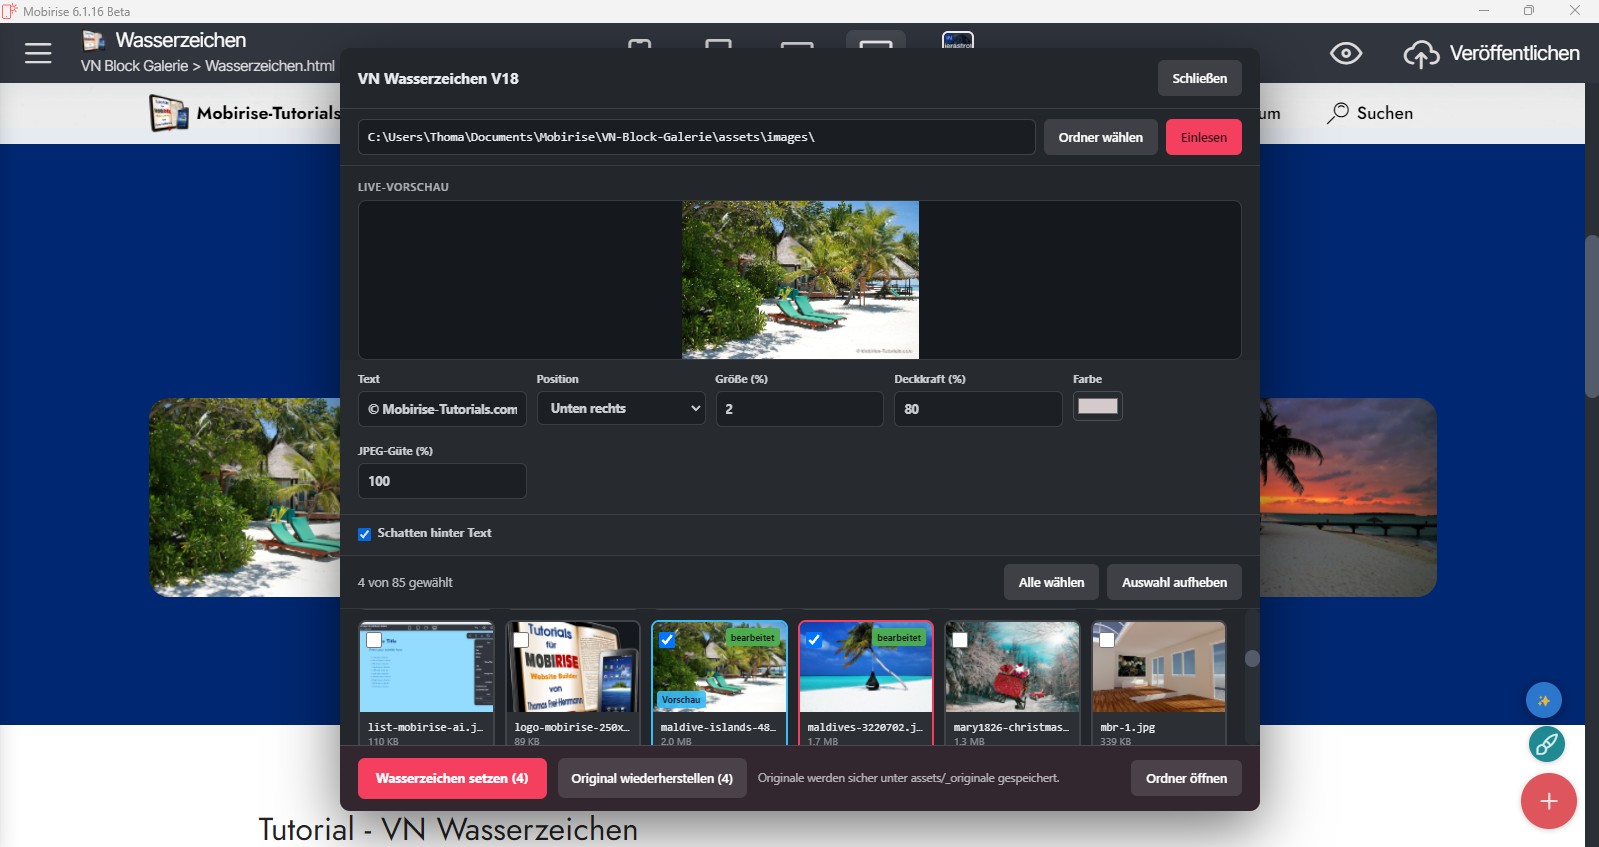The width and height of the screenshot is (1599, 847).
Task: Click the Größe (%) input field
Action: point(800,409)
